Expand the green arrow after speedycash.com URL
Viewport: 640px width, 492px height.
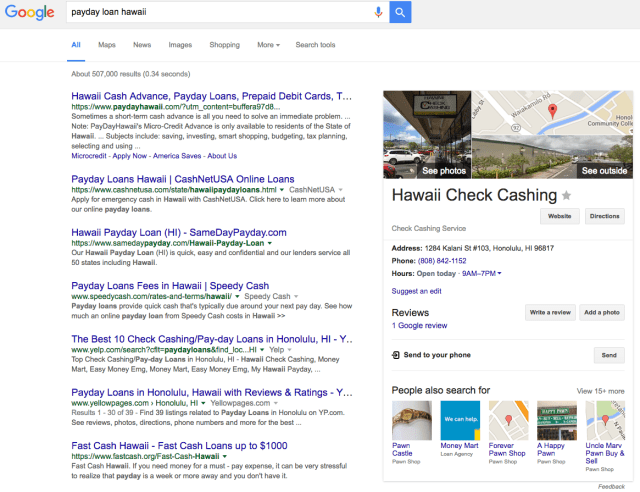[237, 296]
